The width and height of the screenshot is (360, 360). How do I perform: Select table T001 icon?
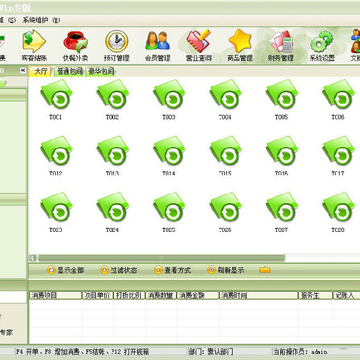pos(56,95)
